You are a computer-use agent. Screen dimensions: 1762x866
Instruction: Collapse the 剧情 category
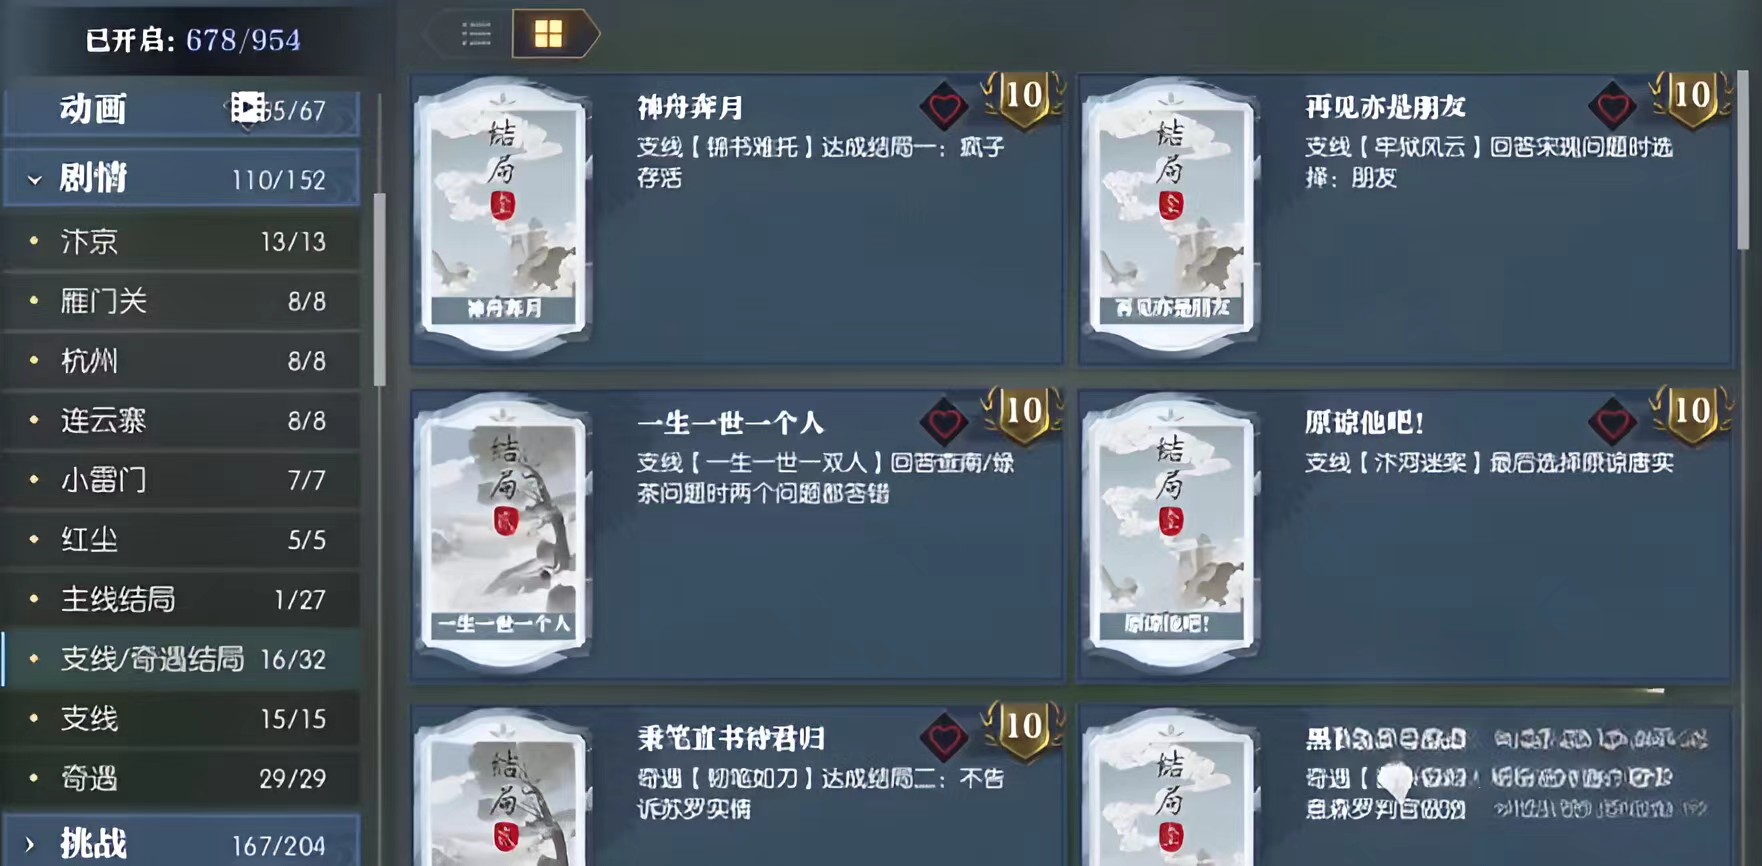tap(182, 179)
